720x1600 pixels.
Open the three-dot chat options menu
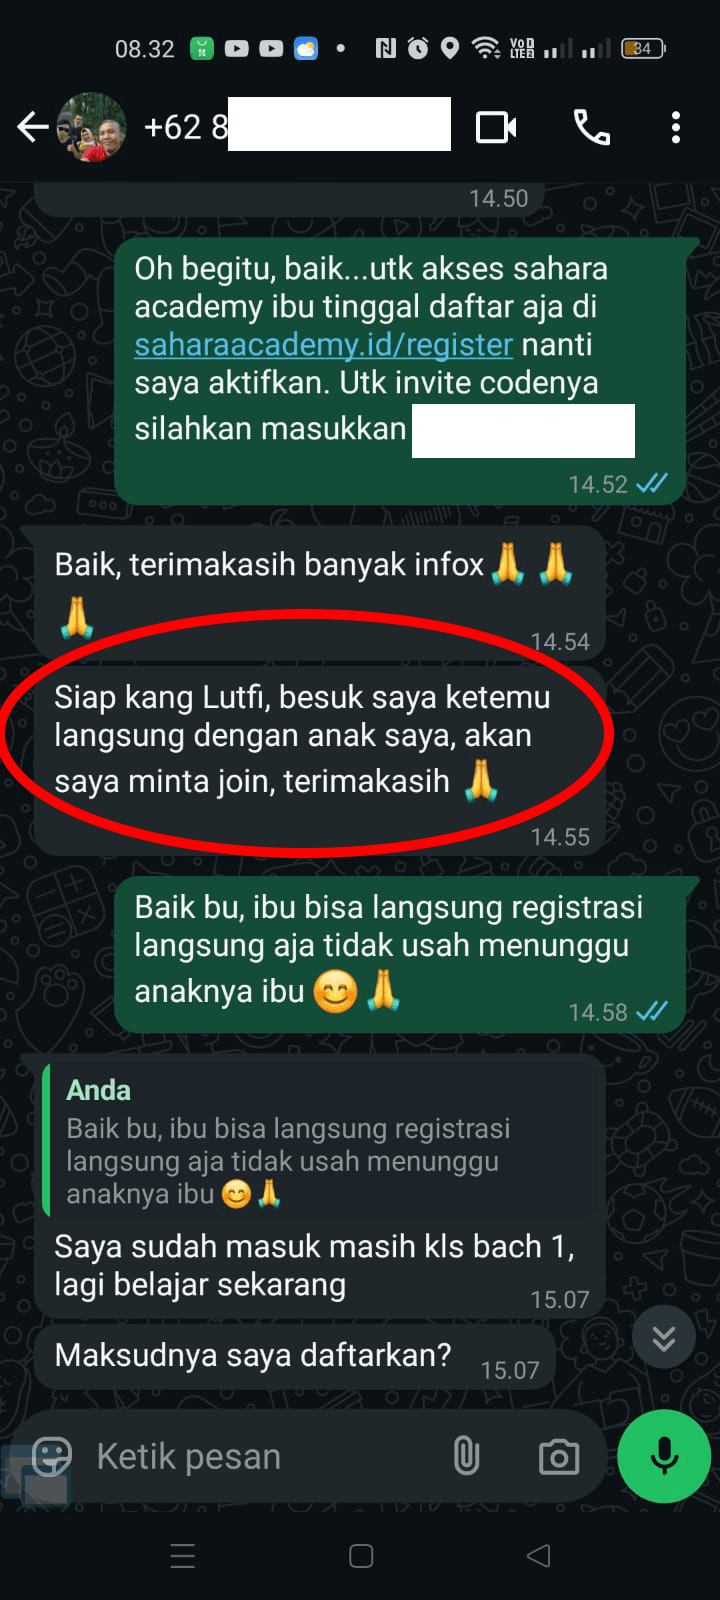(676, 128)
